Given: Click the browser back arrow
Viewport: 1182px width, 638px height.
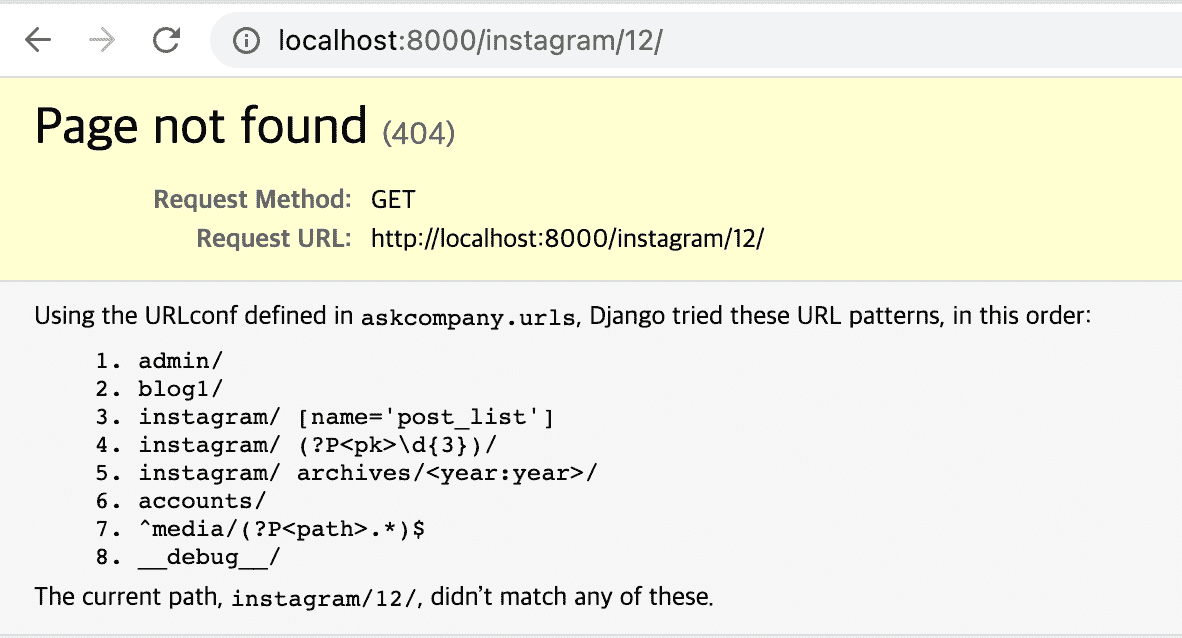Looking at the screenshot, I should [x=38, y=40].
